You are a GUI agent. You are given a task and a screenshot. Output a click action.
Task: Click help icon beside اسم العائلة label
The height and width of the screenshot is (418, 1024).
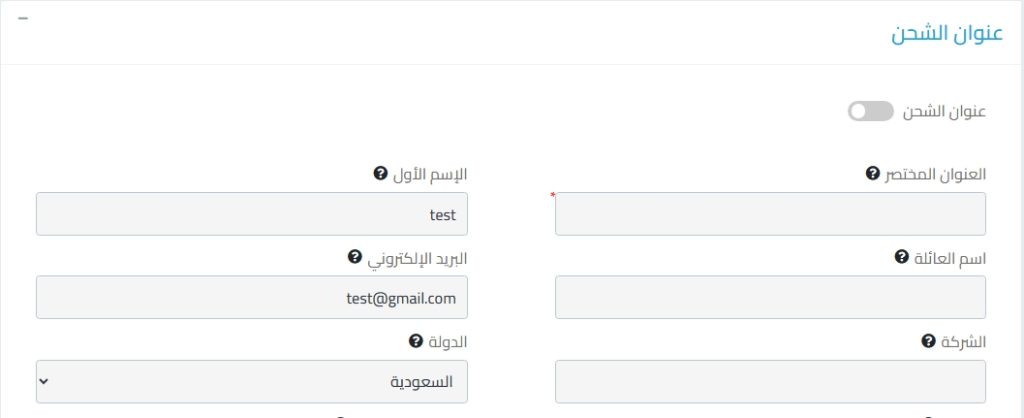tap(900, 257)
